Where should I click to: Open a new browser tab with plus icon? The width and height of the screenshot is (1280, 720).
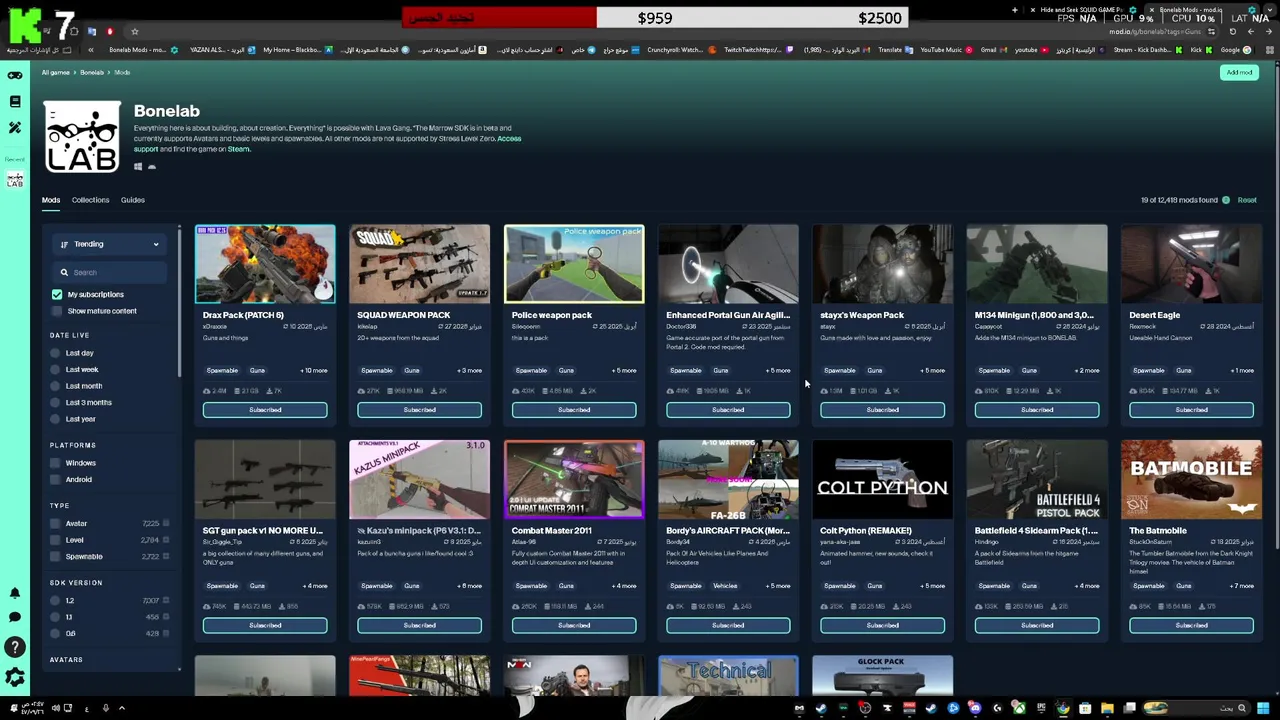(1014, 10)
